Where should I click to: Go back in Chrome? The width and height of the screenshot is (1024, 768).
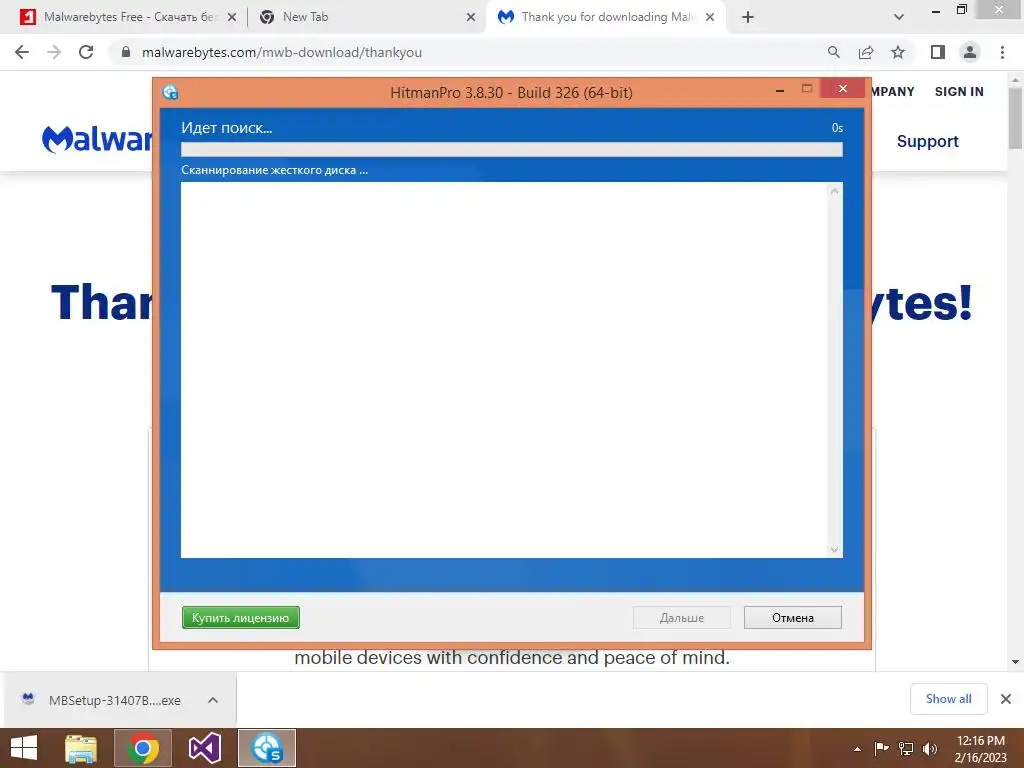click(x=22, y=52)
